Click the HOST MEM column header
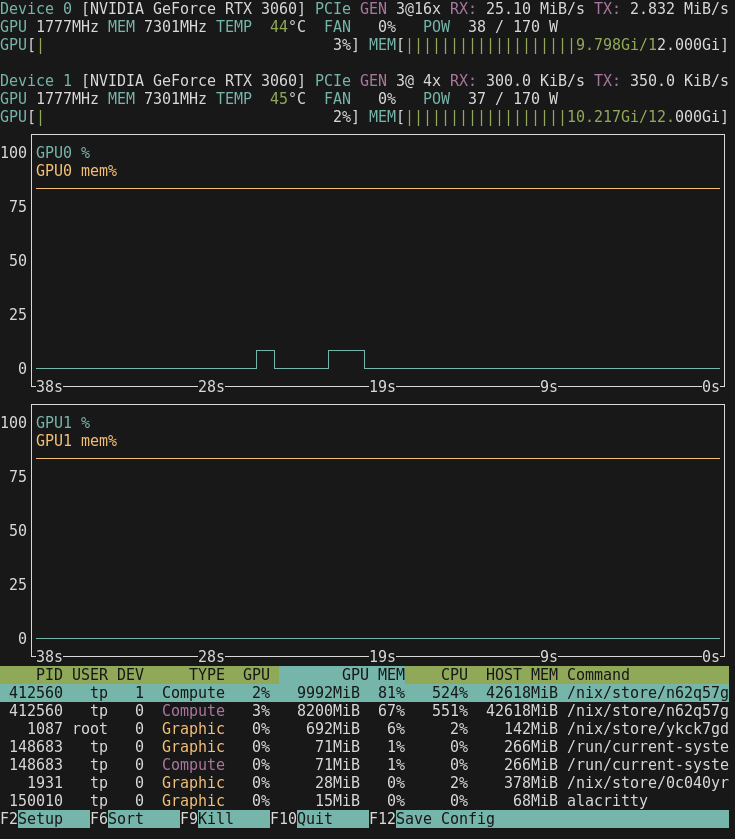This screenshot has width=735, height=839. [x=521, y=675]
